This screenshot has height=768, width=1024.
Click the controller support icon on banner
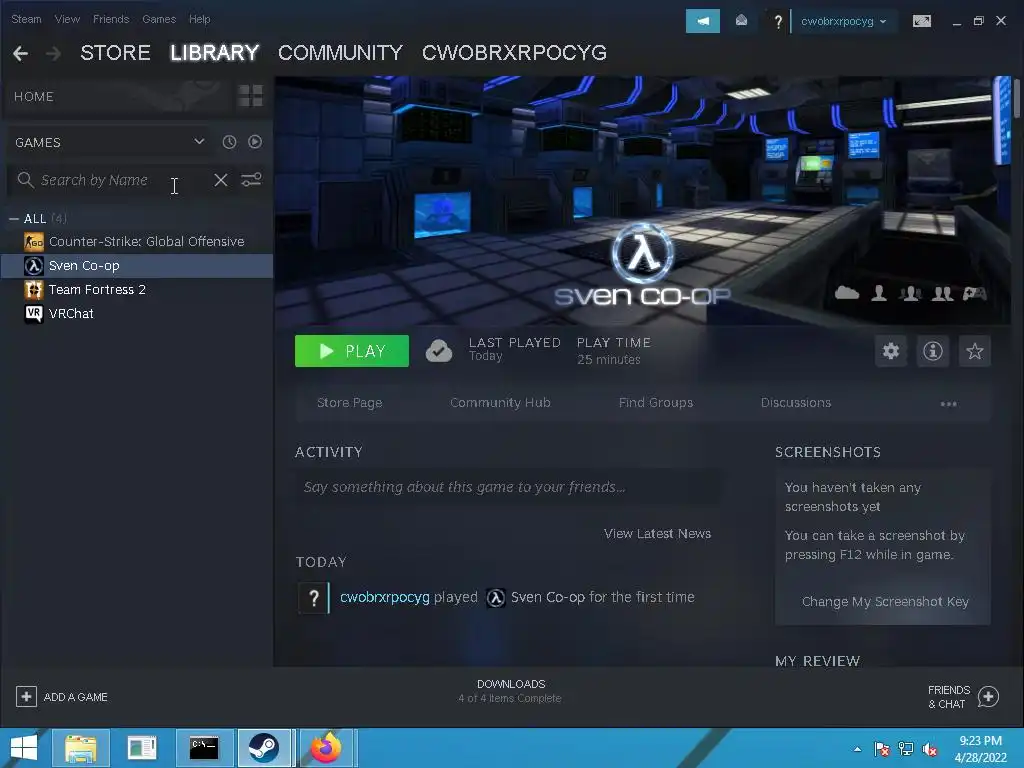tap(974, 293)
